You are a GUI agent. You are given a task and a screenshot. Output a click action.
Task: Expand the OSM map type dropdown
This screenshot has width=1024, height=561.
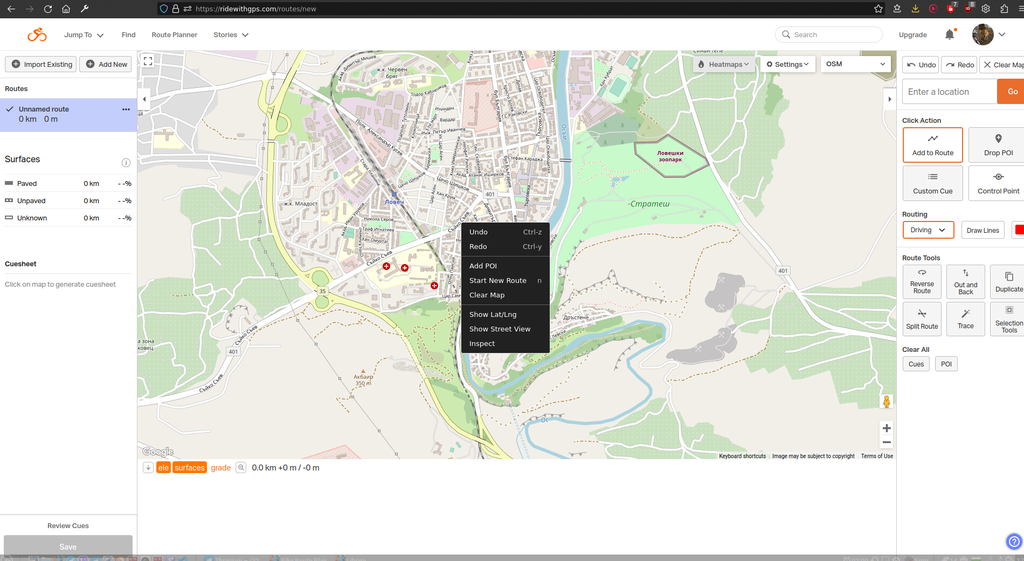point(855,64)
